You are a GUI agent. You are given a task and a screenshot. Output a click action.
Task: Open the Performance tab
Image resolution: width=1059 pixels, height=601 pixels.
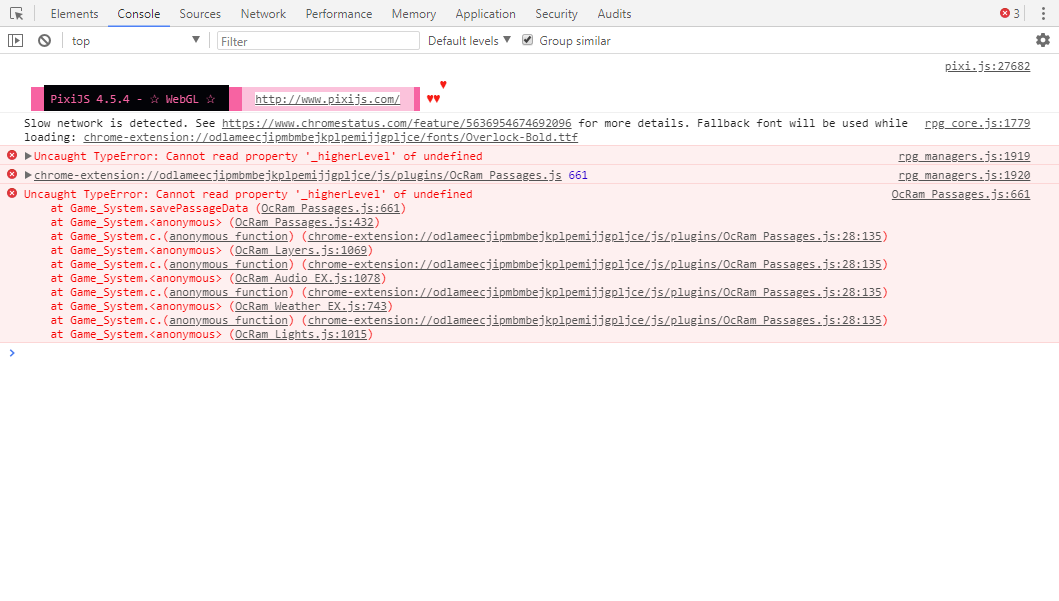[339, 14]
